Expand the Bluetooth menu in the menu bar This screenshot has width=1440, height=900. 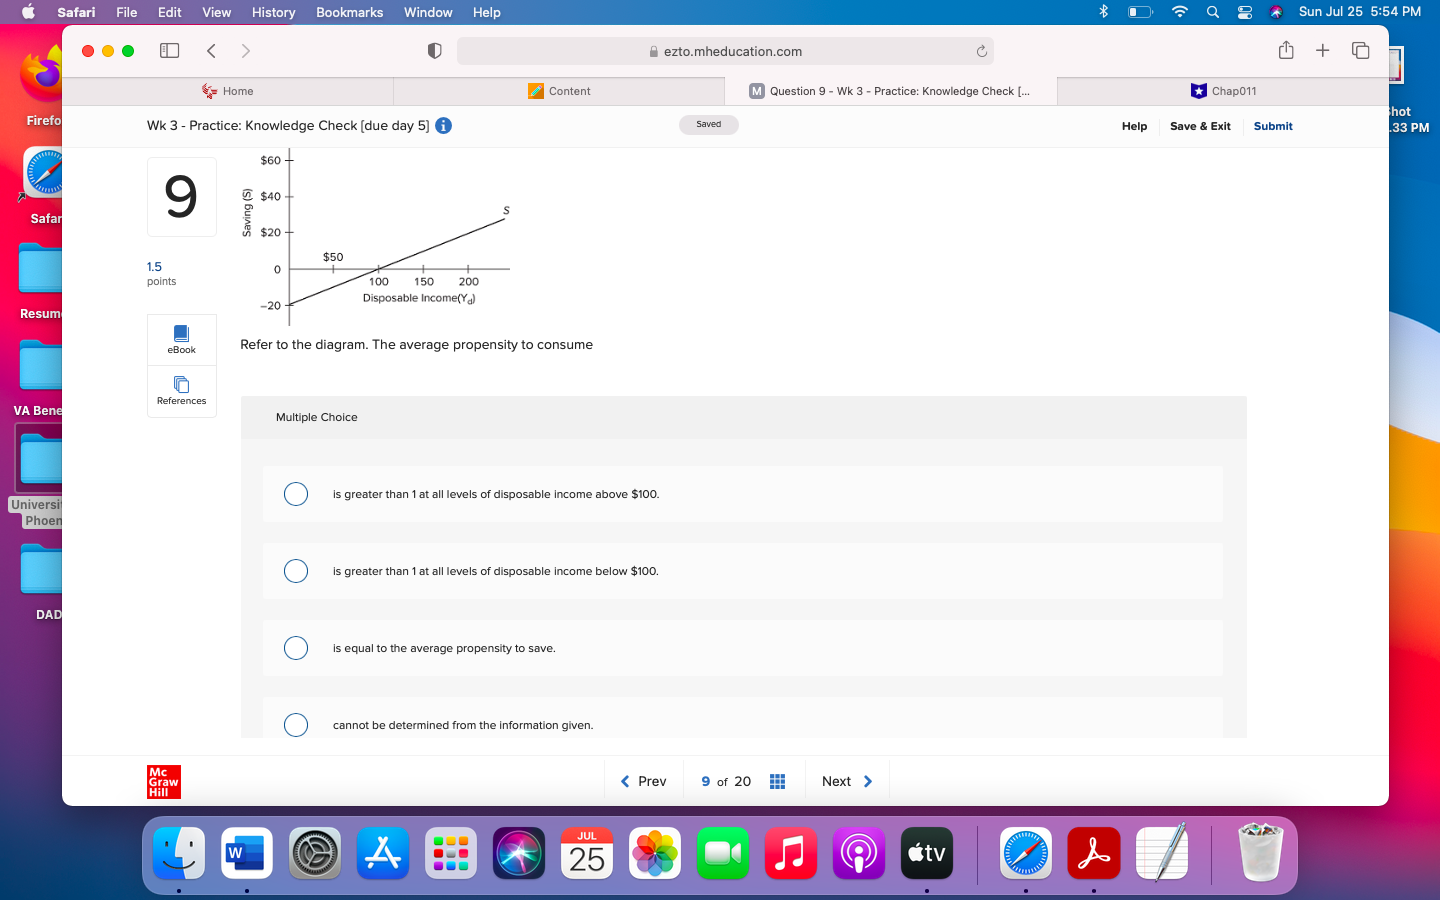click(1103, 12)
